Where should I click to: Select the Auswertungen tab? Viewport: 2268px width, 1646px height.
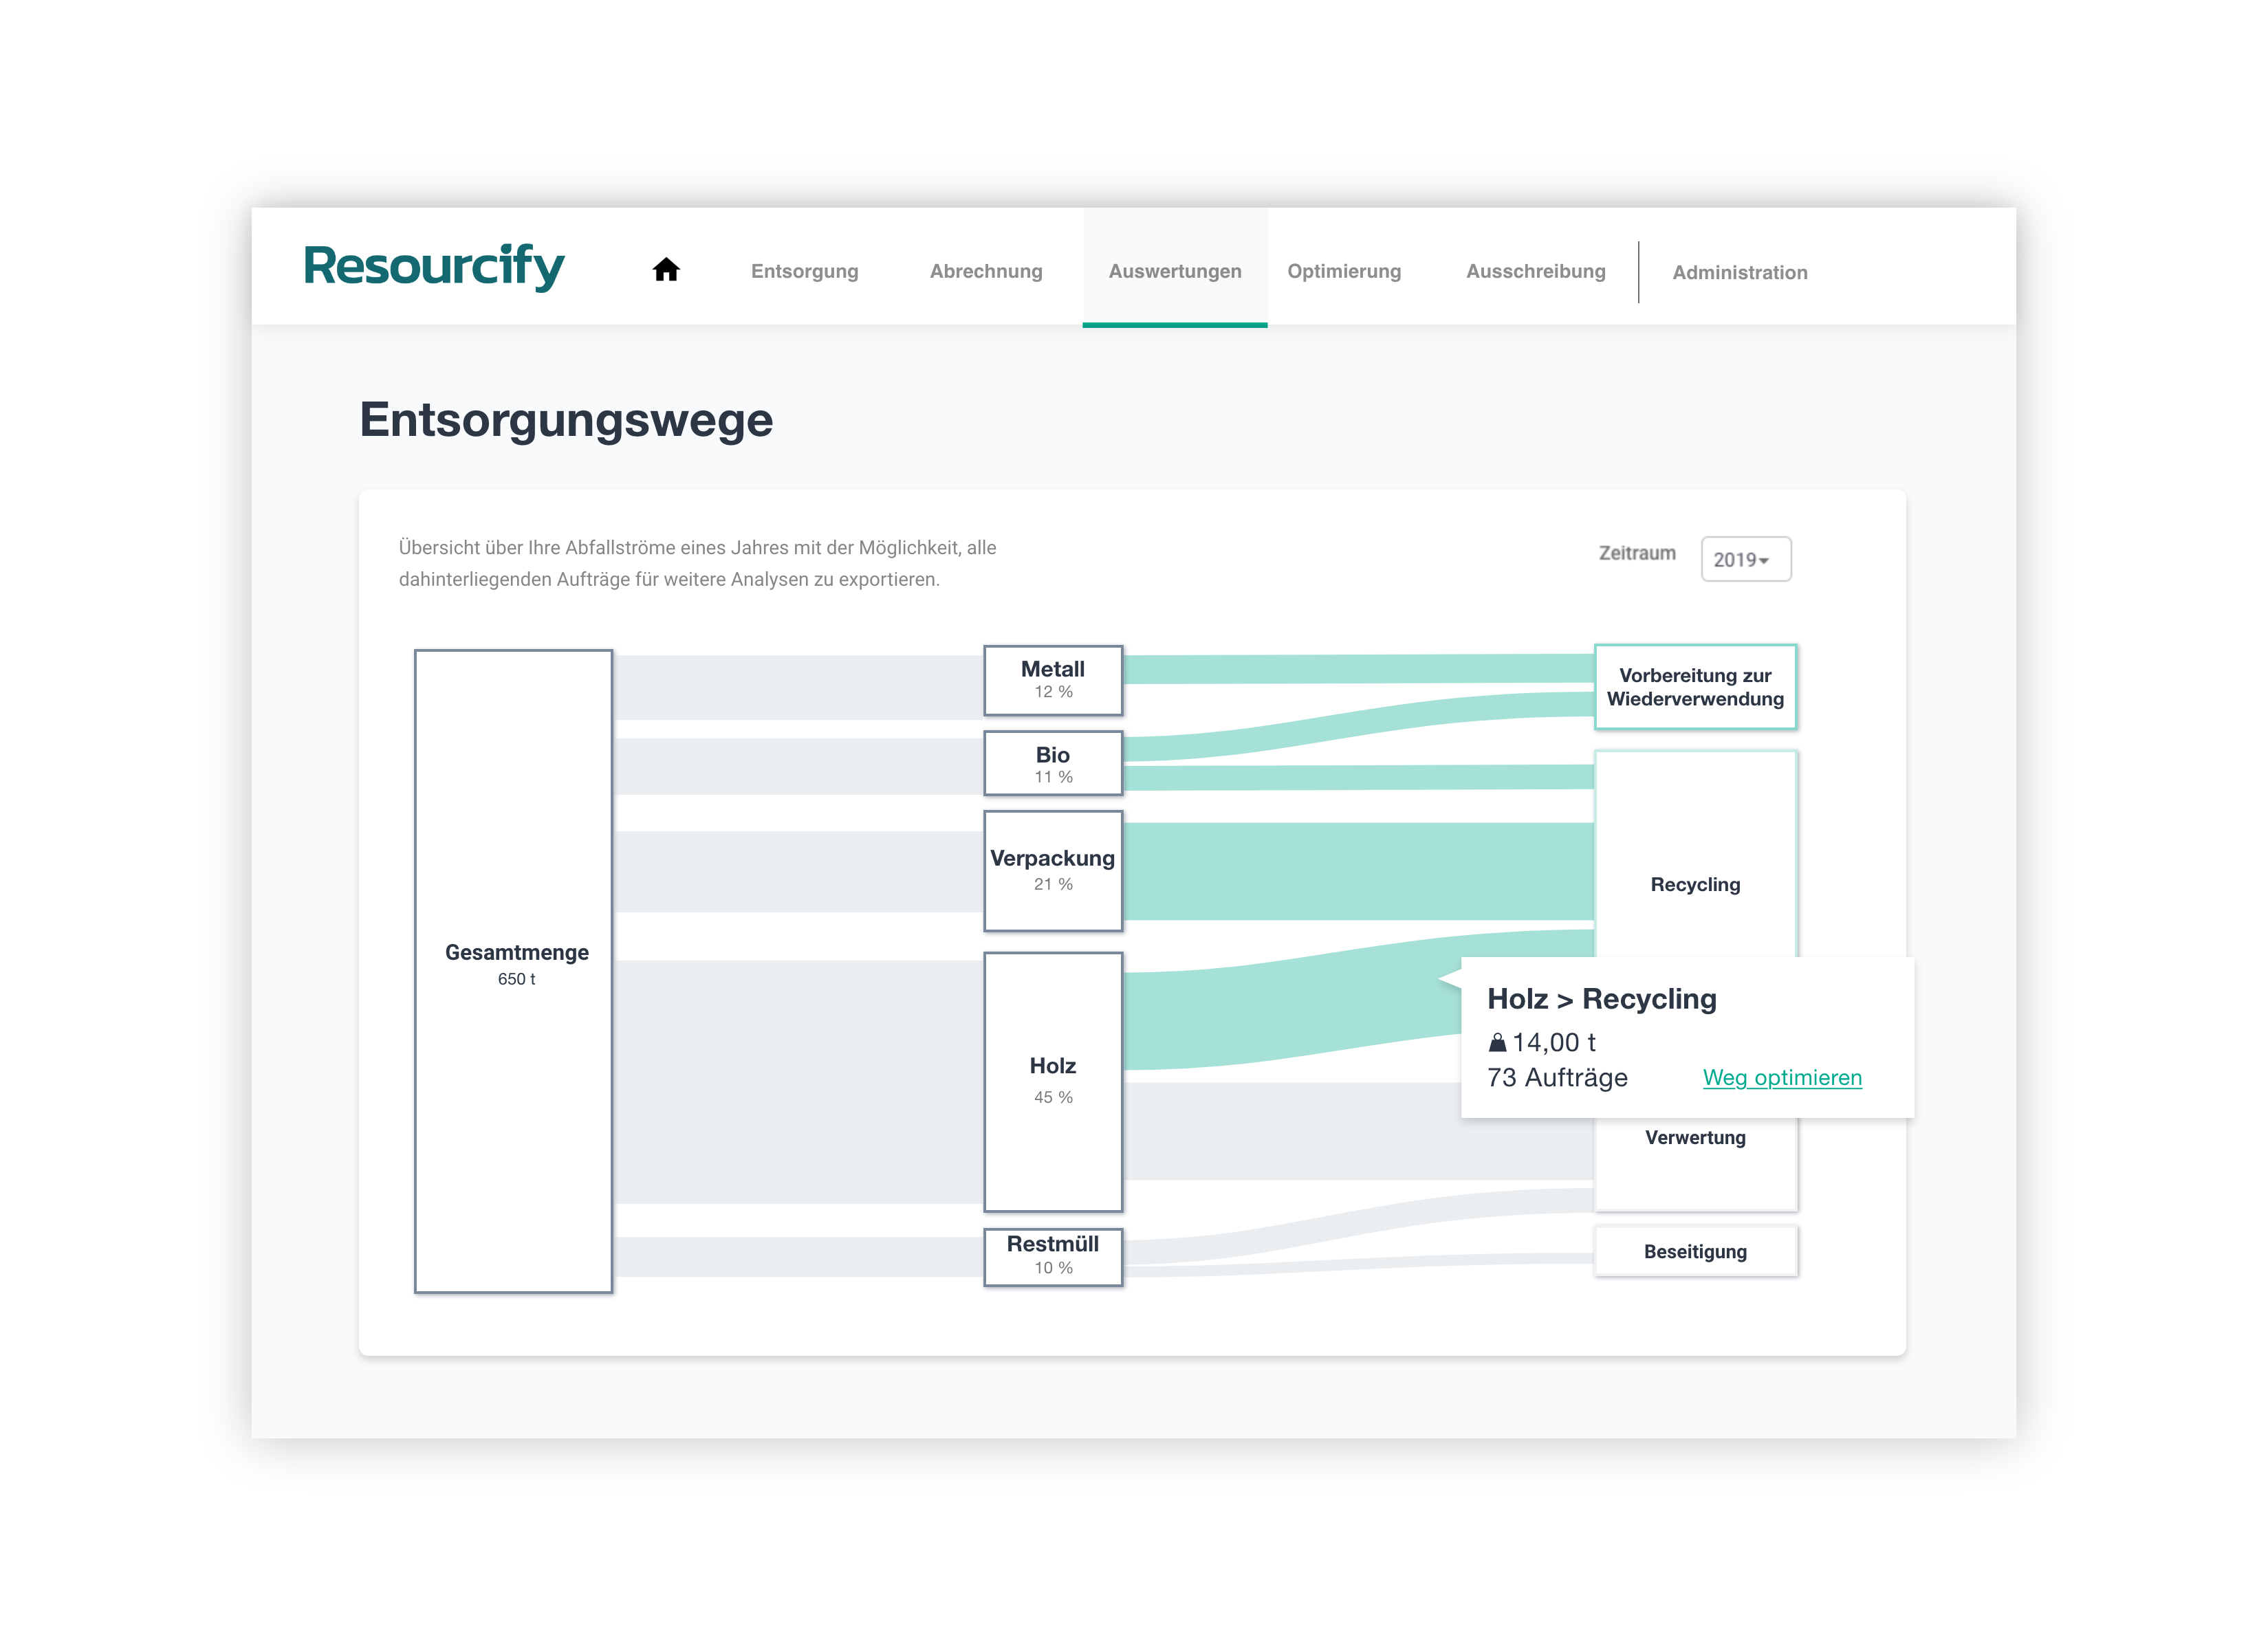click(x=1175, y=267)
